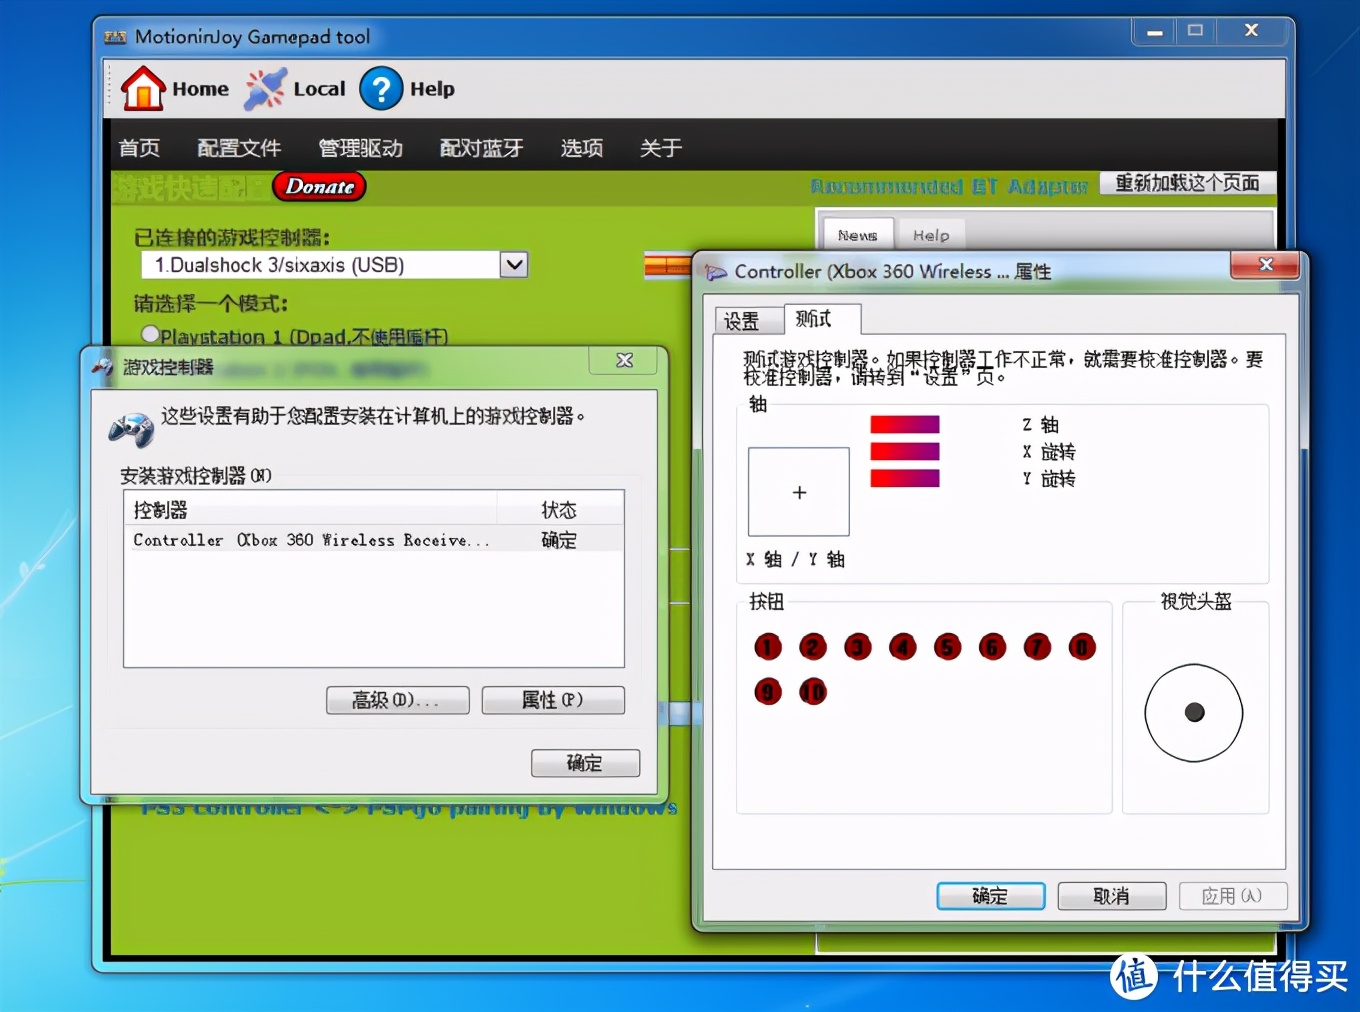The width and height of the screenshot is (1360, 1012).
Task: Open the 管理驱动 menu
Action: coord(360,147)
